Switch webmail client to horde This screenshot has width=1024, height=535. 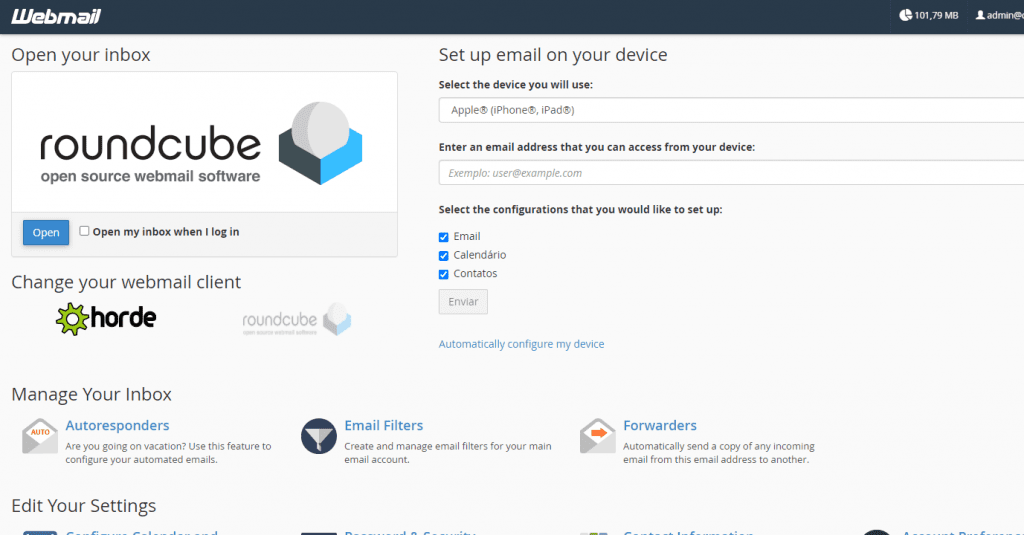106,319
